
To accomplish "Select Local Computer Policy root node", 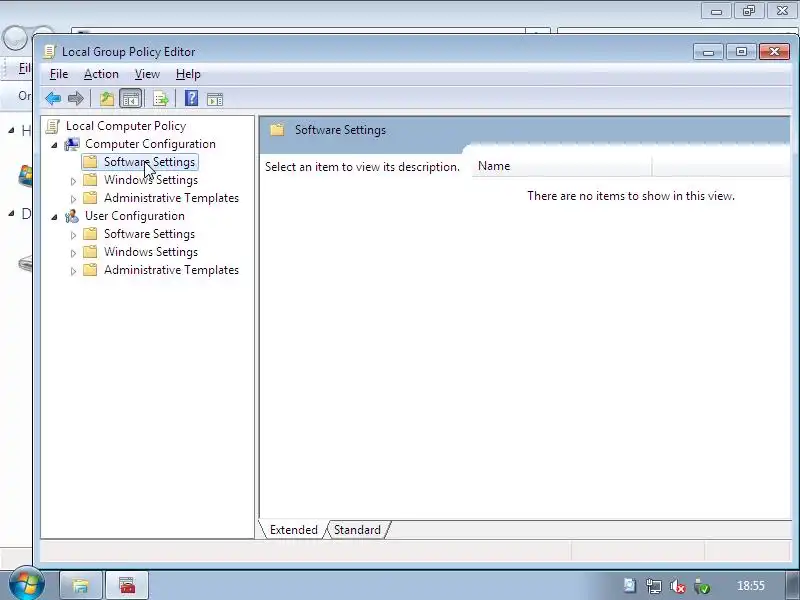I will pyautogui.click(x=126, y=126).
